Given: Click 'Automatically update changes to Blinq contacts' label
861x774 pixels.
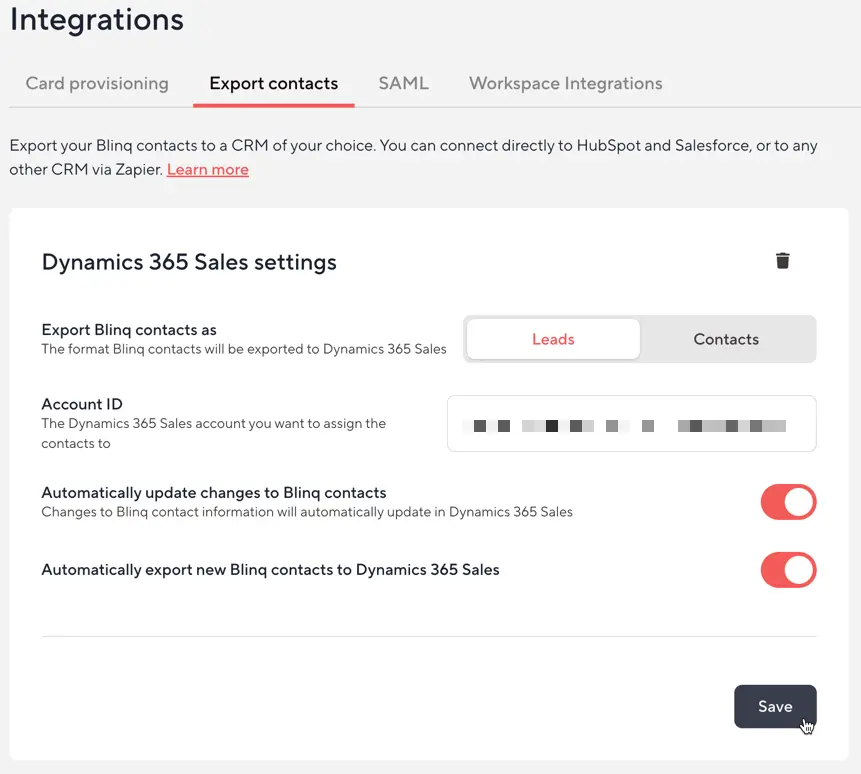Looking at the screenshot, I should coord(214,493).
